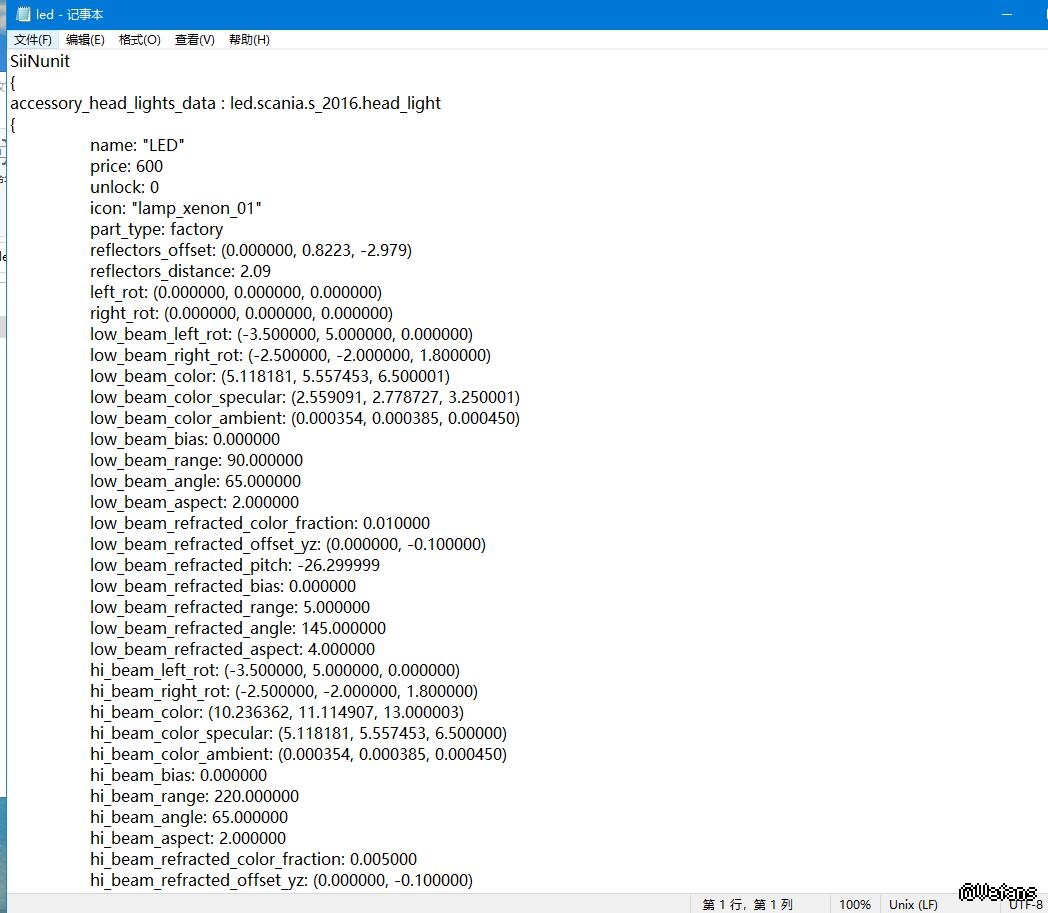Click the low_beam_refracted_color_fraction line
1048x913 pixels.
pyautogui.click(x=260, y=523)
